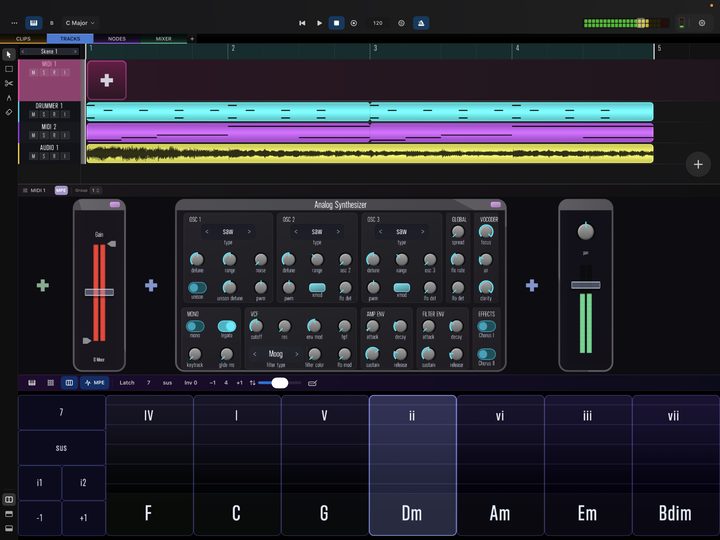Click the 120 tempo field
Image resolution: width=720 pixels, height=540 pixels.
[377, 23]
